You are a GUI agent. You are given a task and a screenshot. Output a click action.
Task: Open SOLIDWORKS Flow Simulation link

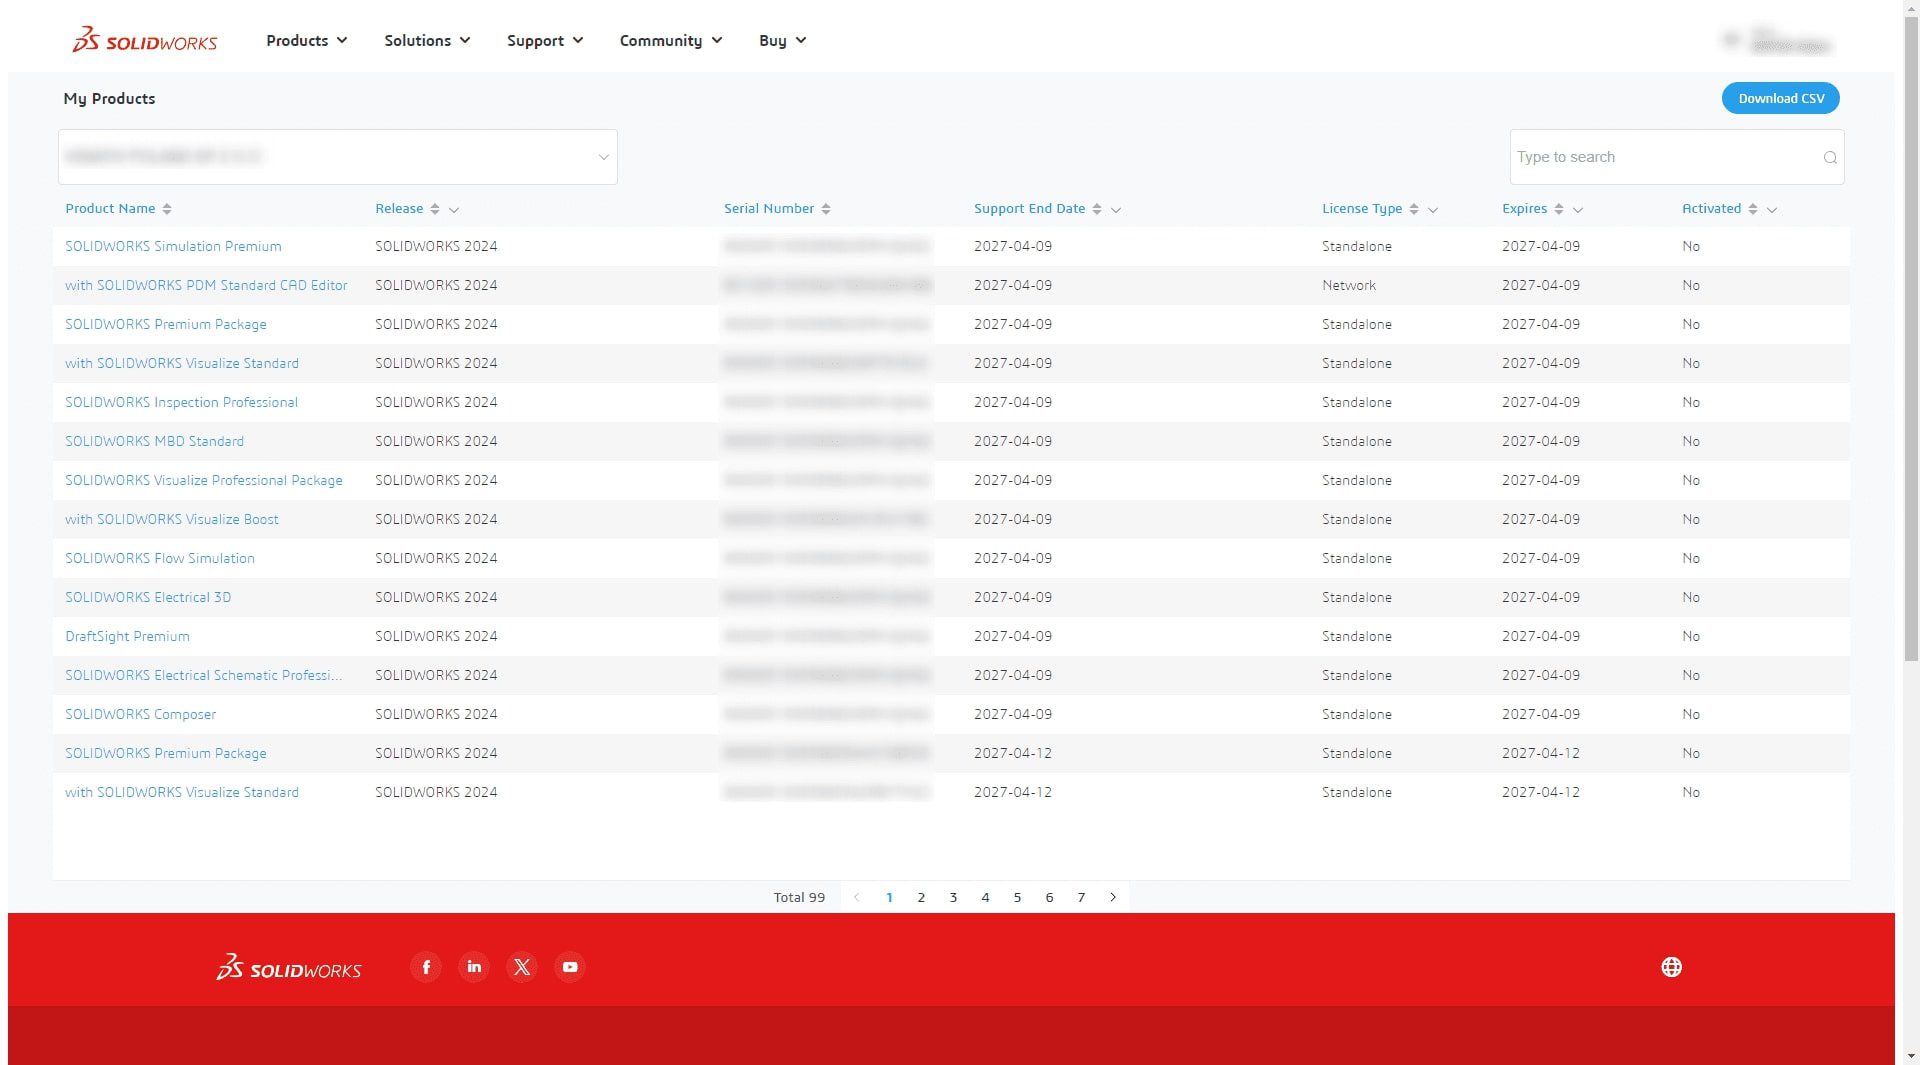coord(160,558)
